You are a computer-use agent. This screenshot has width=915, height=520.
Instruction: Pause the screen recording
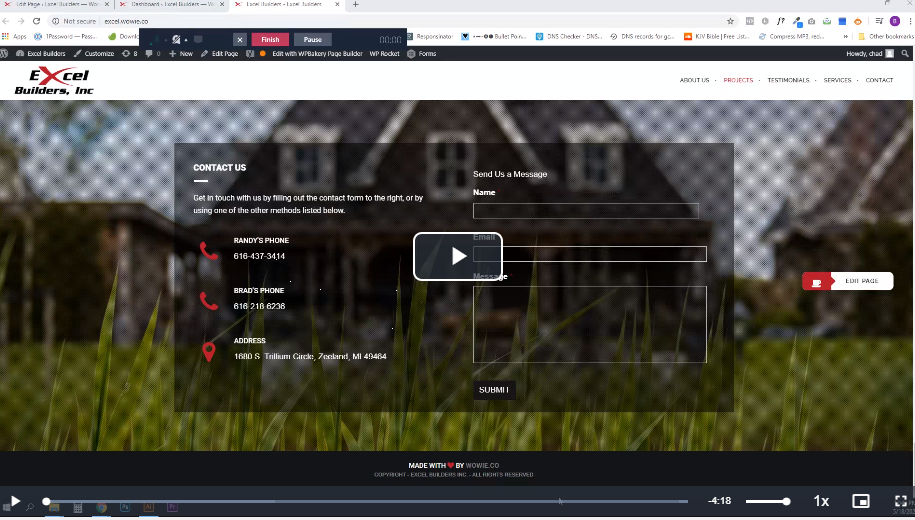(313, 40)
